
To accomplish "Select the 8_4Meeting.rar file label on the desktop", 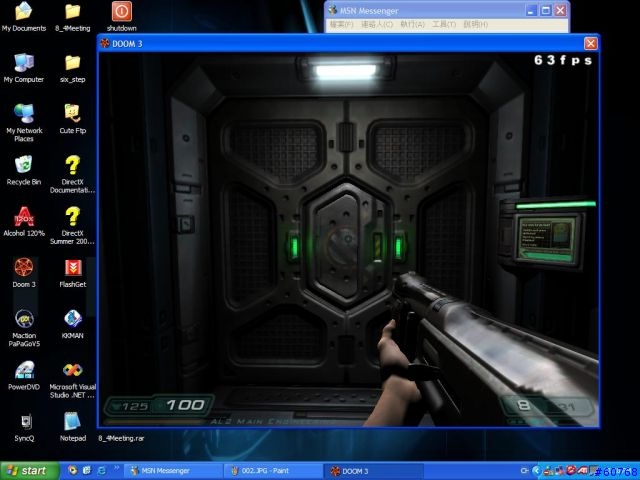I will point(121,438).
